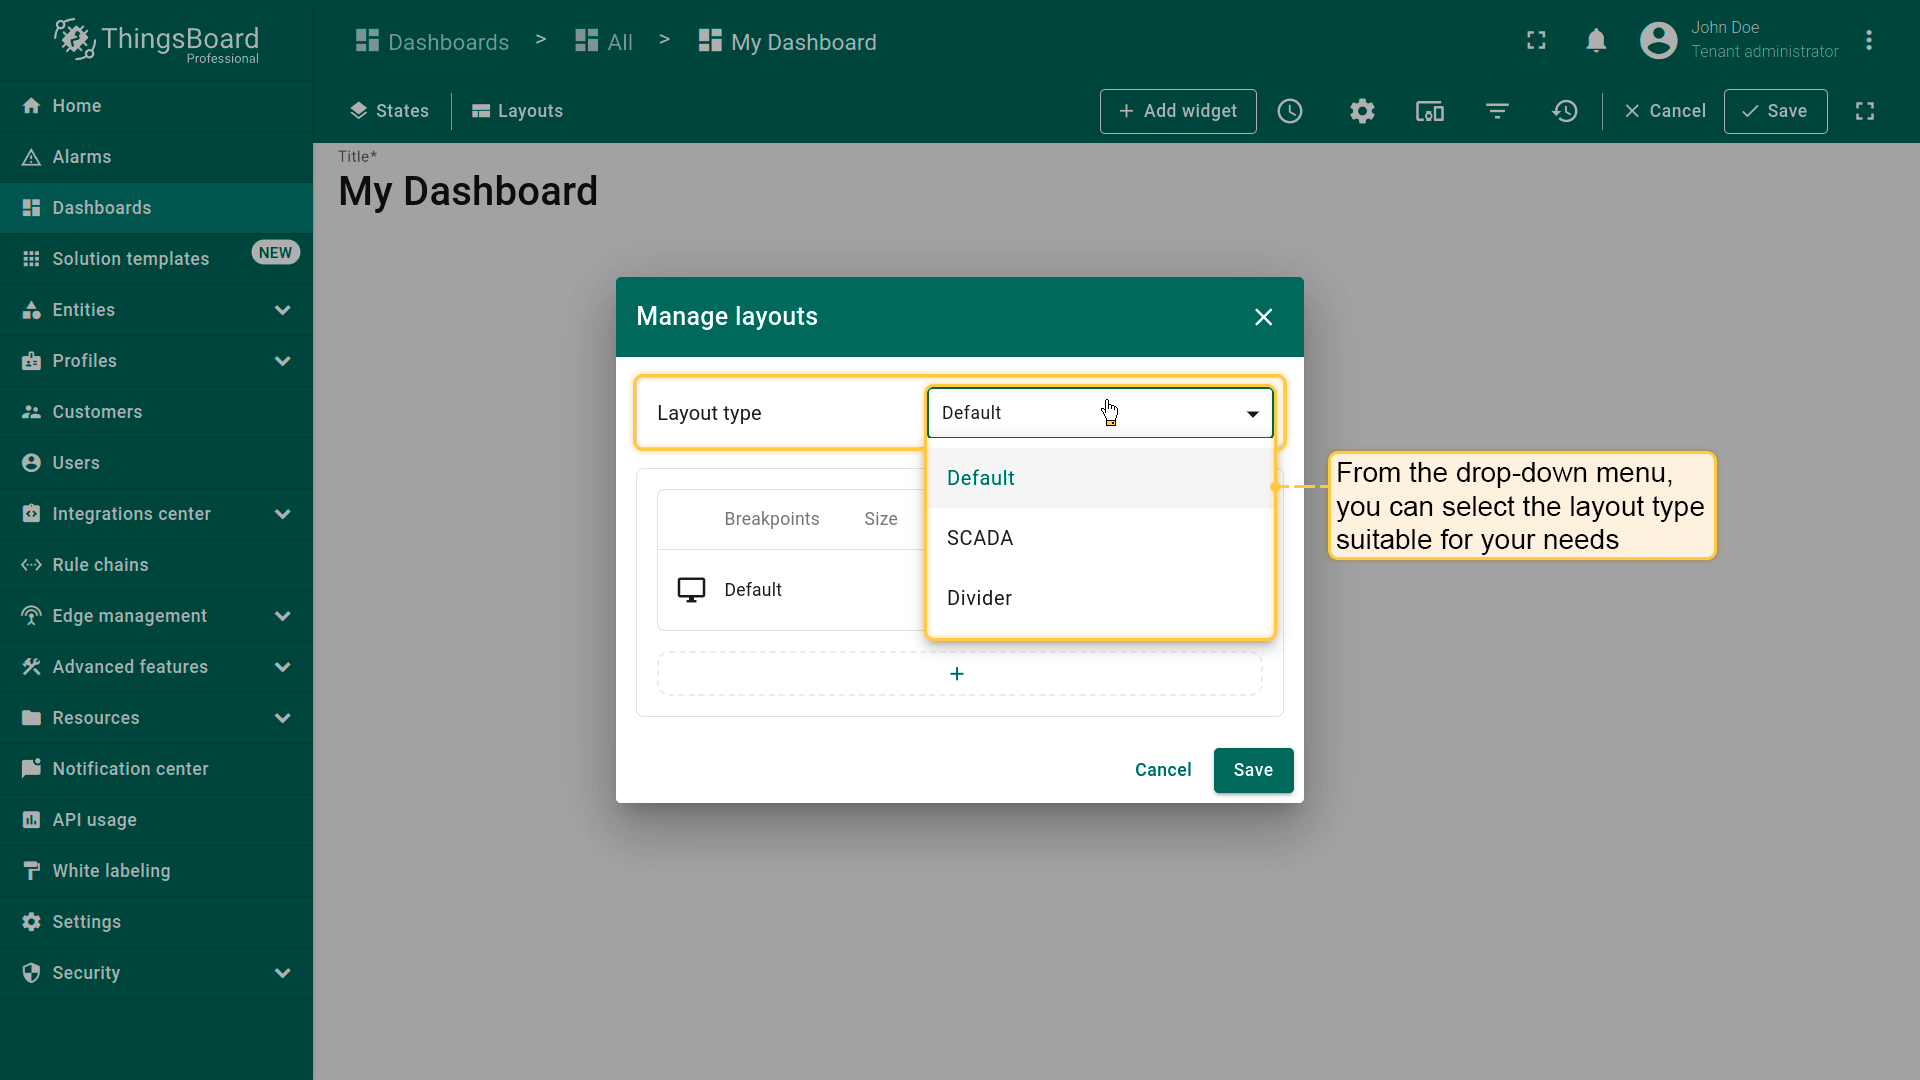Open the user menu three-dots icon
This screenshot has width=1920, height=1080.
pos(1868,41)
